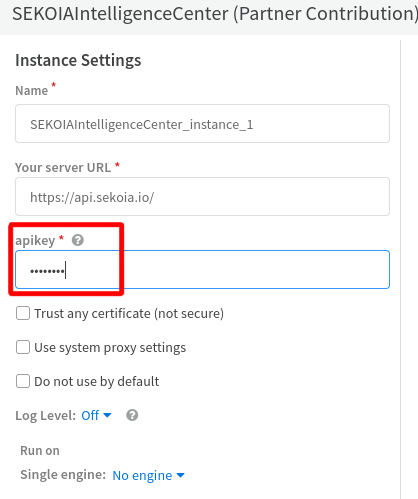Image resolution: width=418 pixels, height=499 pixels.
Task: Click the Run on section label
Action: pos(40,451)
